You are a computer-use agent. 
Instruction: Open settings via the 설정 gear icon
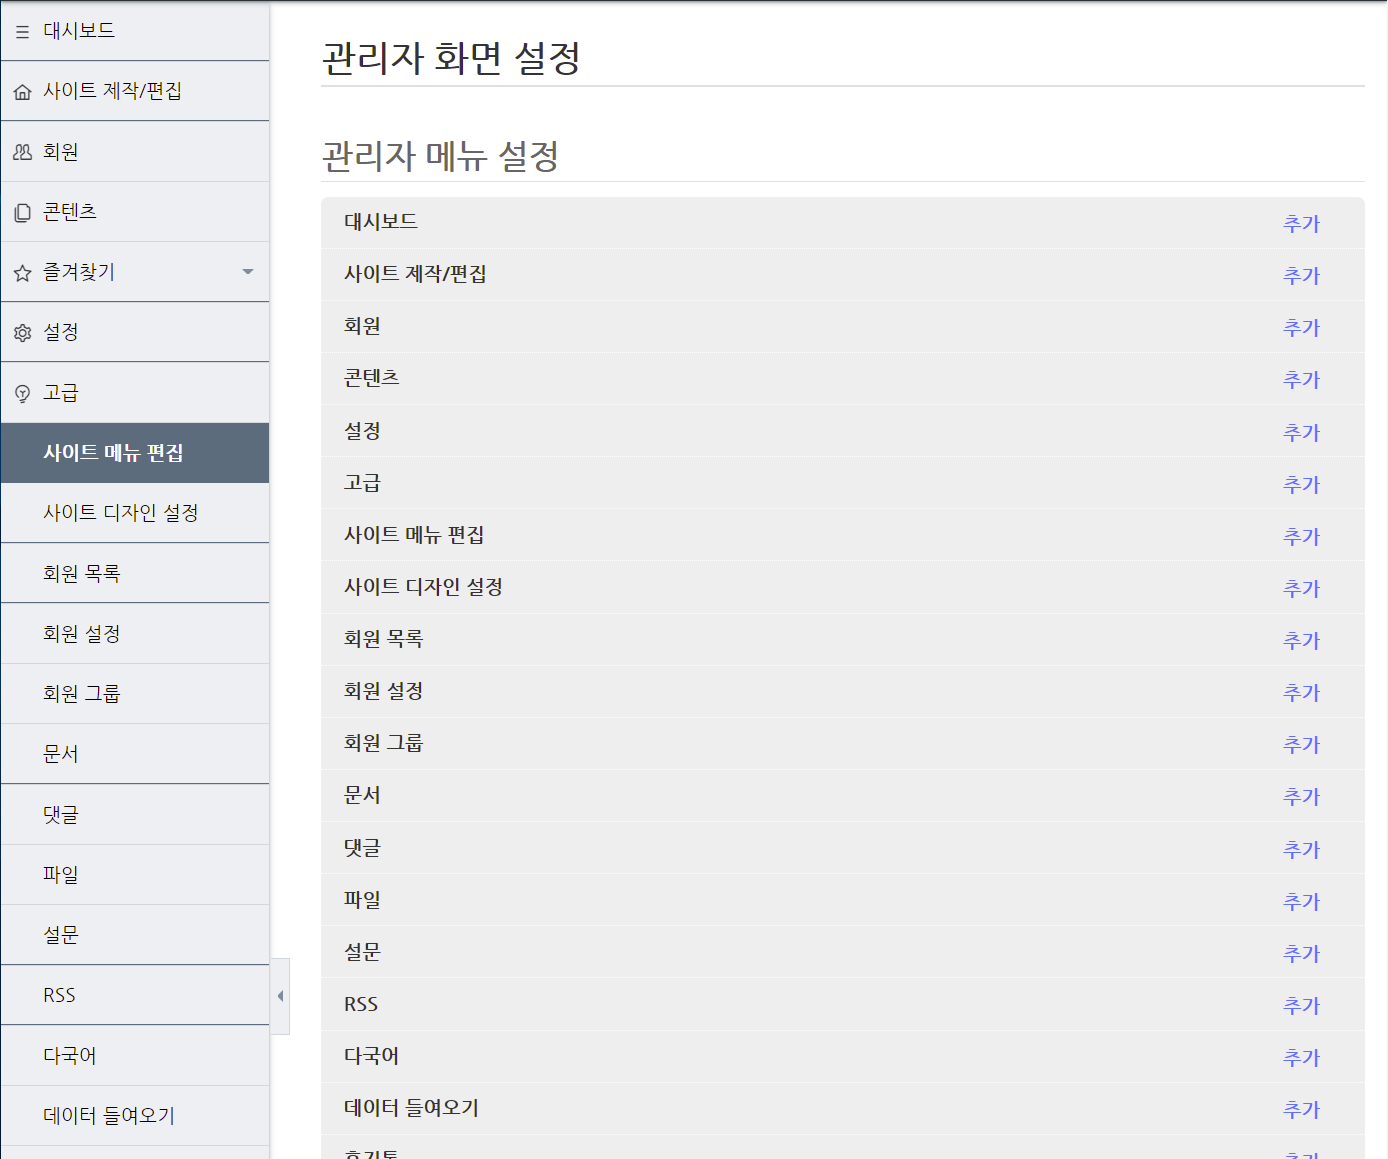click(x=22, y=332)
